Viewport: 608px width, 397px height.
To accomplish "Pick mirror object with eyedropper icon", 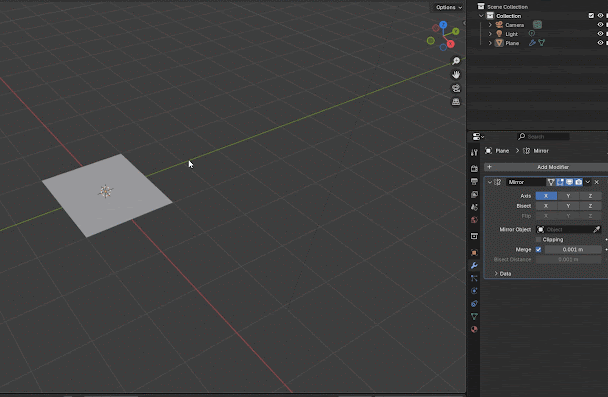I will click(x=597, y=230).
